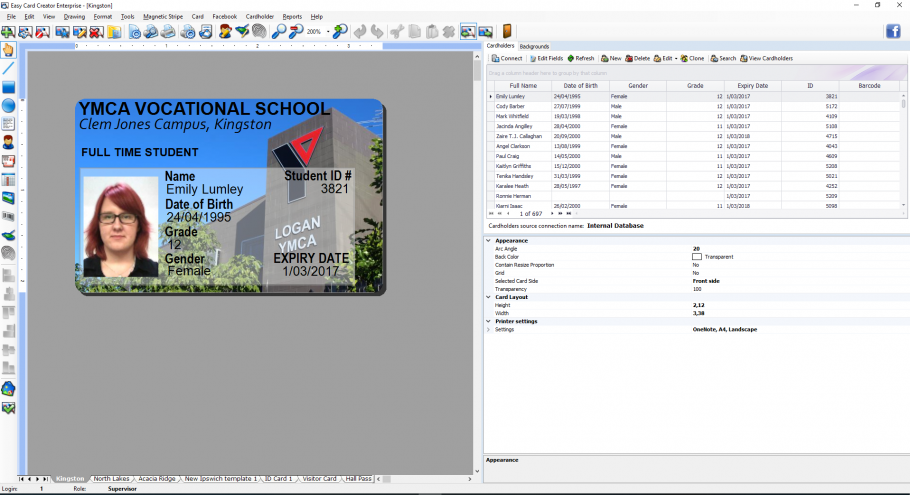910x495 pixels.
Task: Select the barcode tool in sidebar
Action: (8, 216)
